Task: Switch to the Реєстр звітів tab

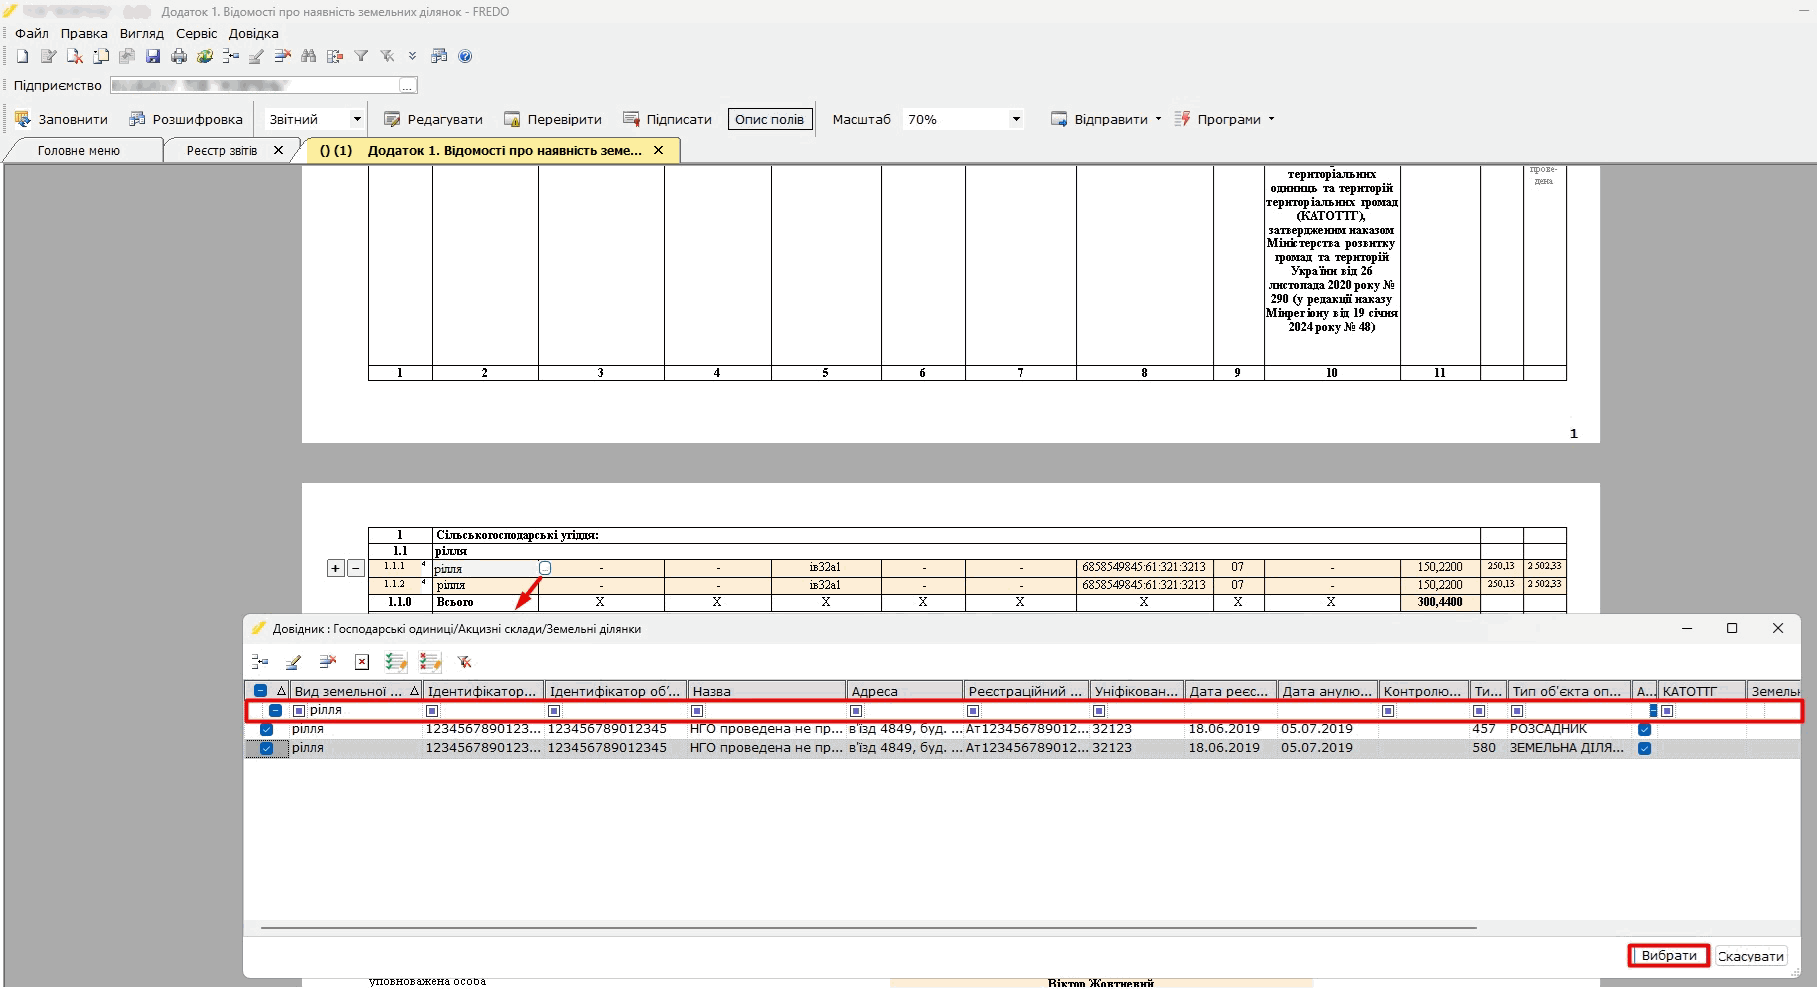Action: pyautogui.click(x=221, y=150)
